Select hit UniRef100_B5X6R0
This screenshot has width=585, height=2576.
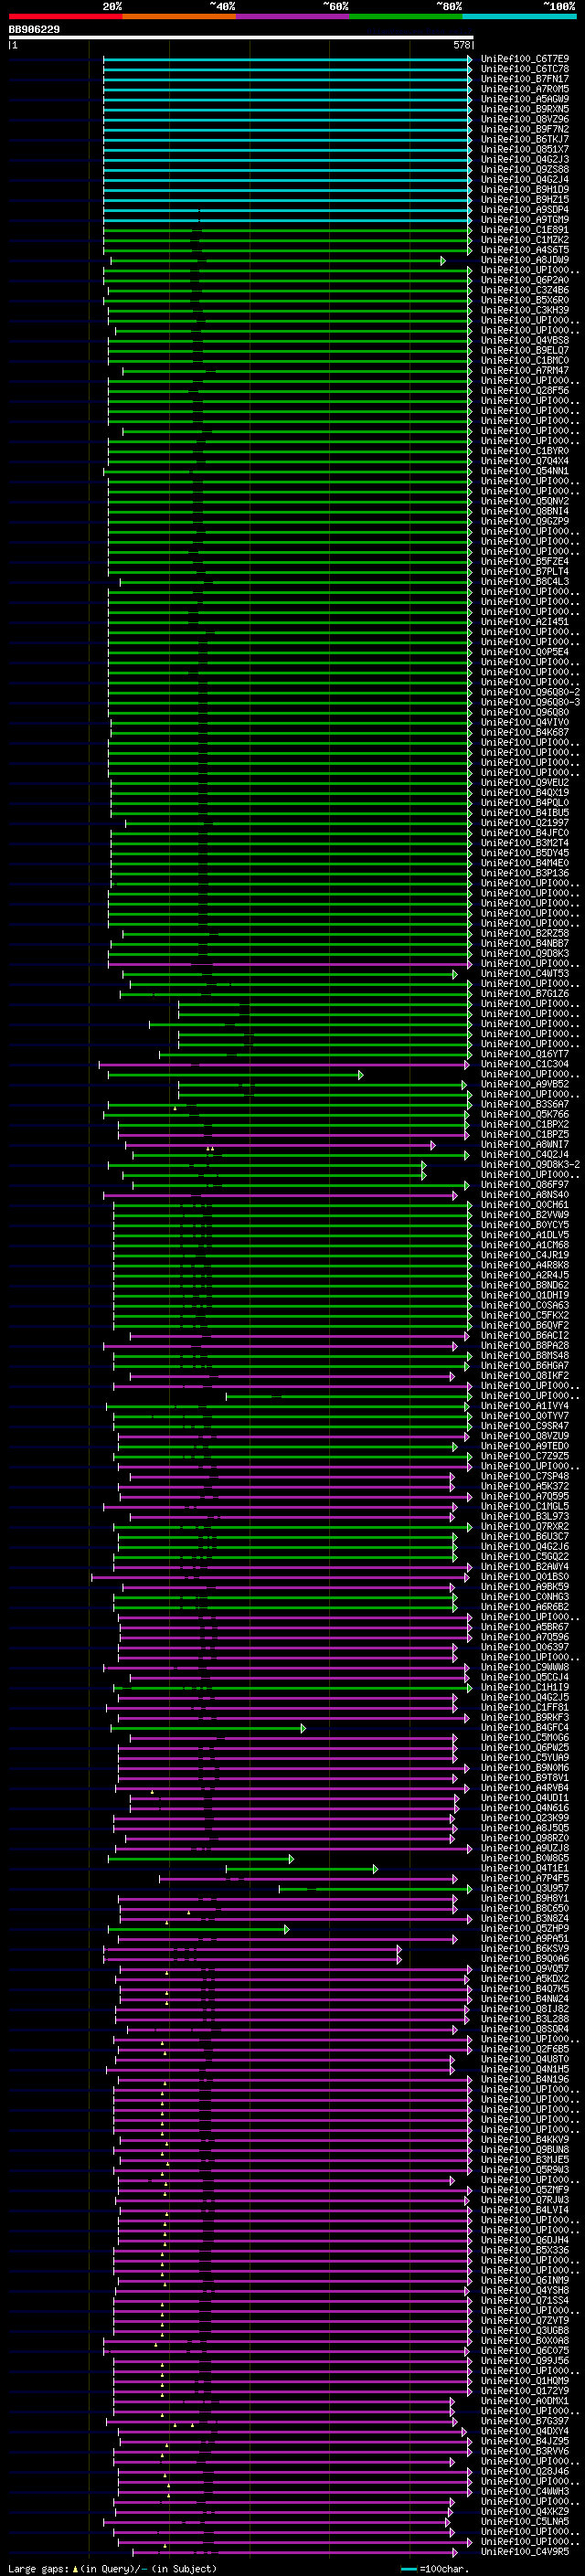tap(525, 300)
